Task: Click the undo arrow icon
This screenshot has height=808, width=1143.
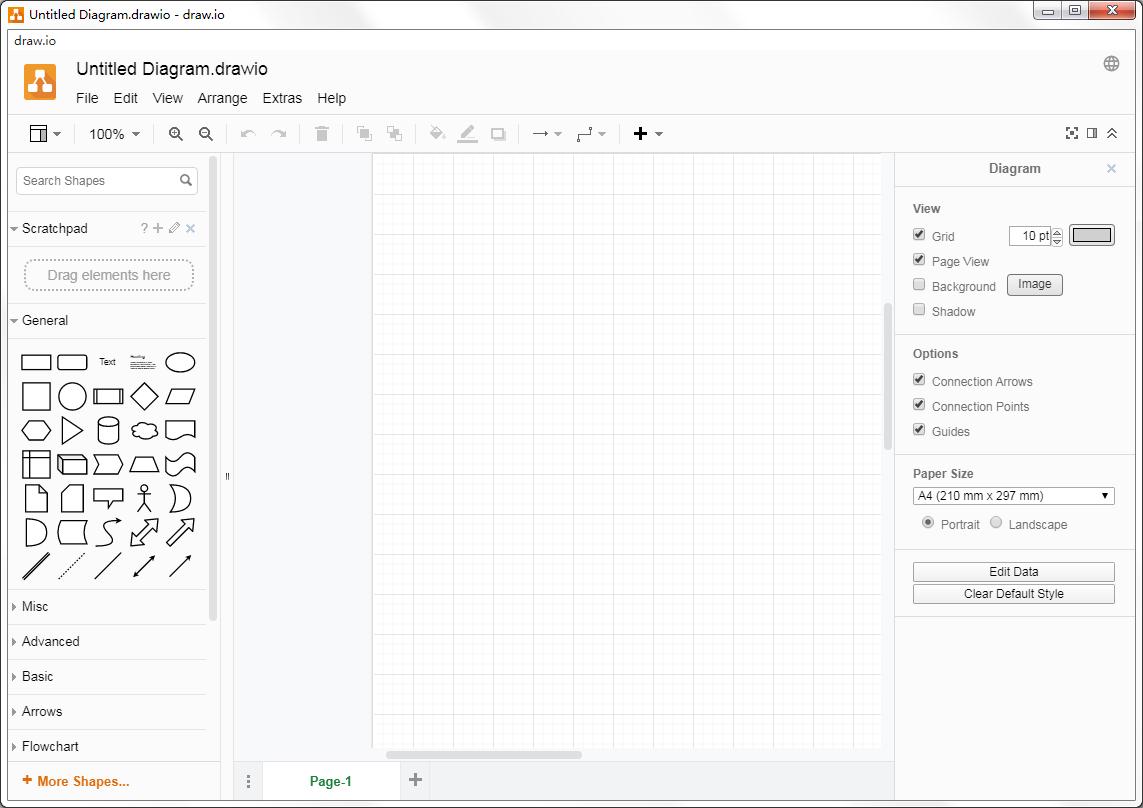Action: click(x=248, y=134)
